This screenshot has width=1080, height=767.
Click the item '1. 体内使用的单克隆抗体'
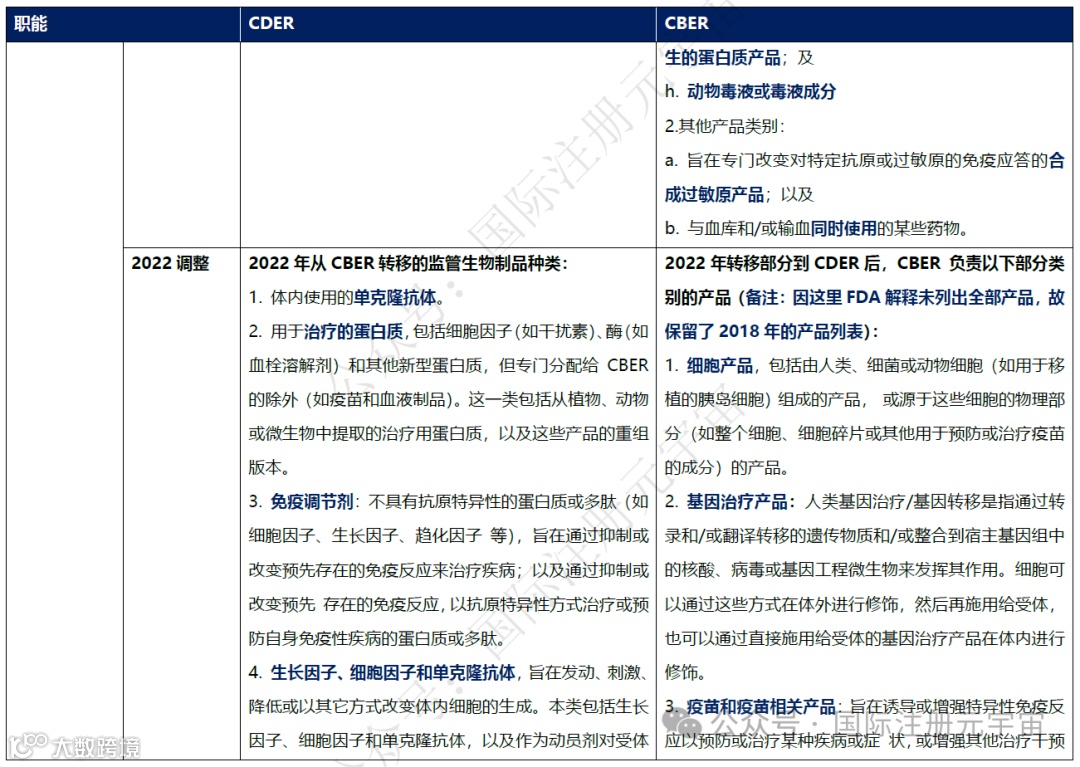click(346, 297)
